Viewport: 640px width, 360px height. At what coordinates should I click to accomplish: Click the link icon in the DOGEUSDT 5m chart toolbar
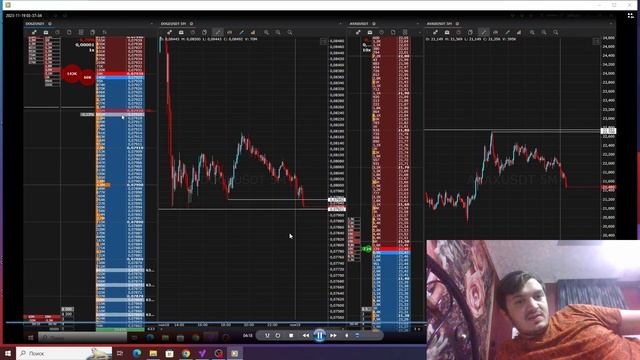[x=169, y=32]
